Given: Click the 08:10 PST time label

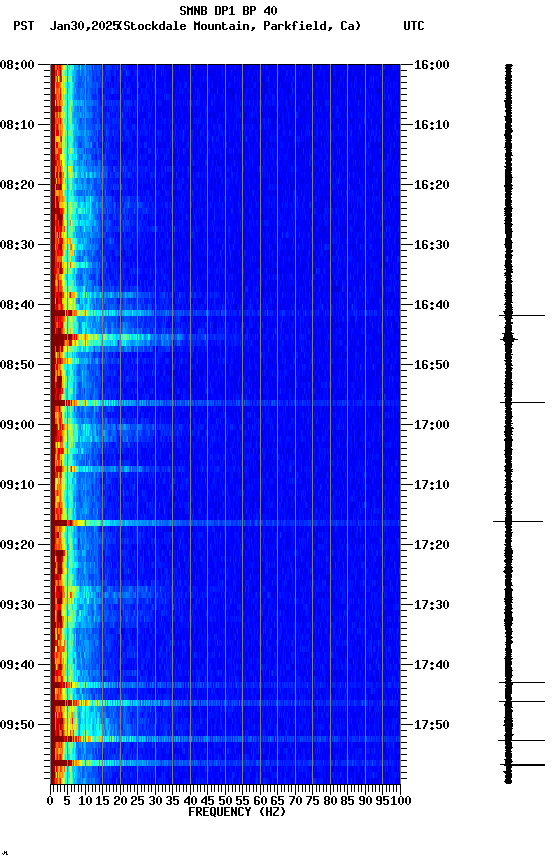Looking at the screenshot, I should tap(17, 125).
